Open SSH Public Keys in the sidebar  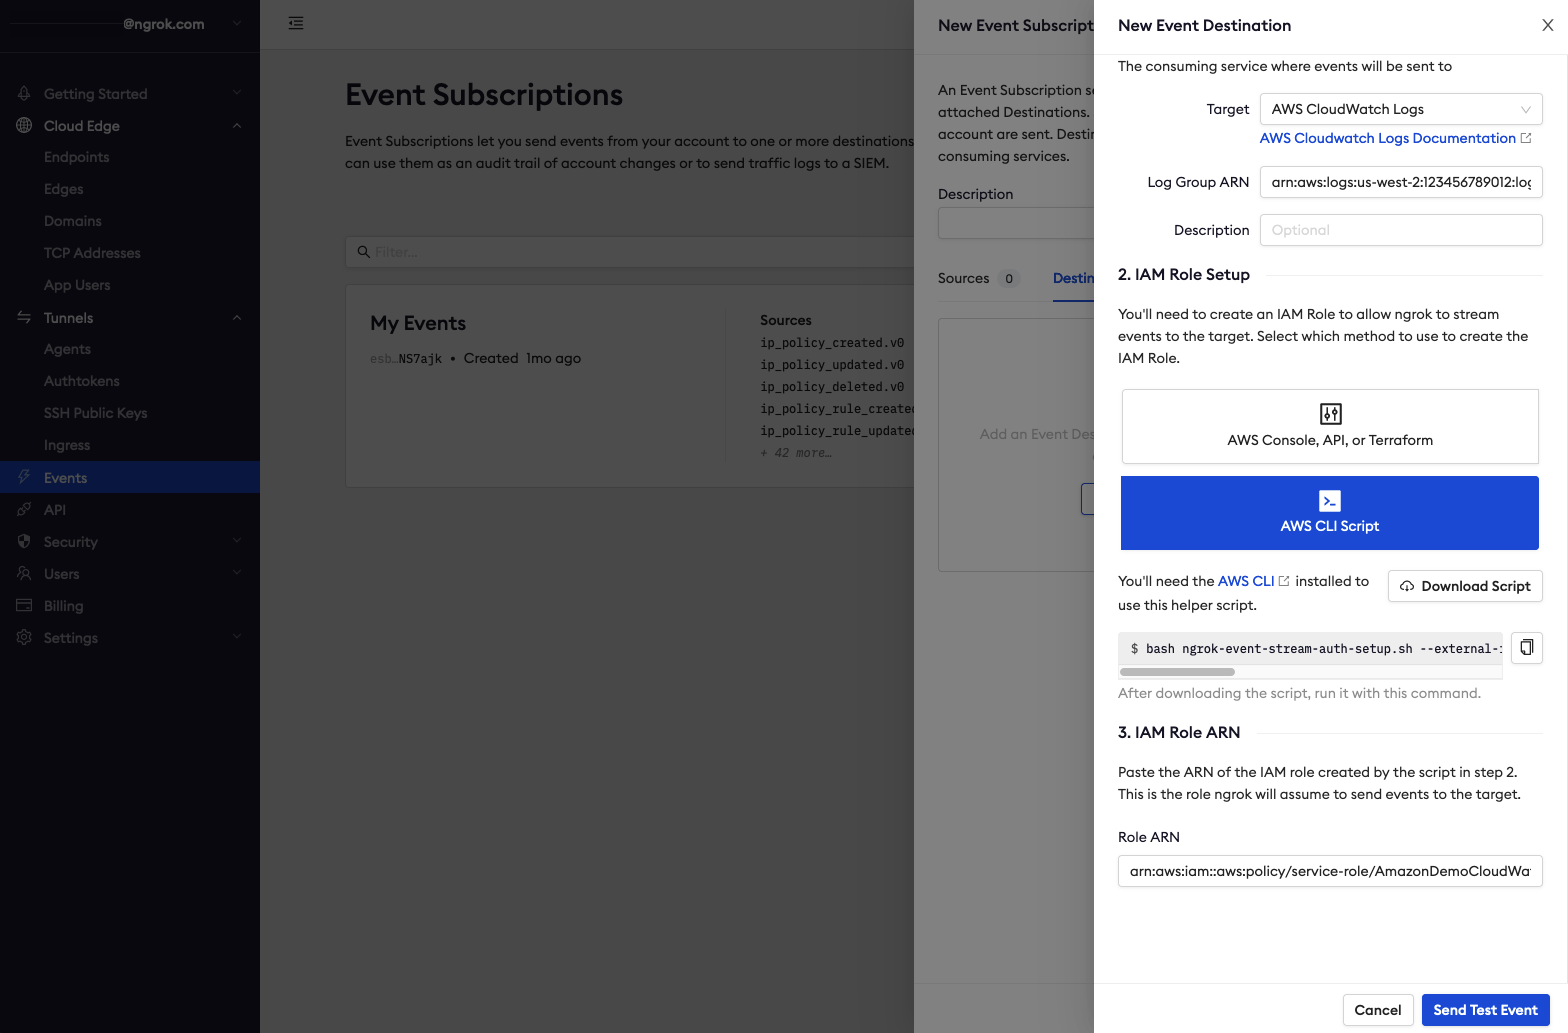tap(95, 413)
